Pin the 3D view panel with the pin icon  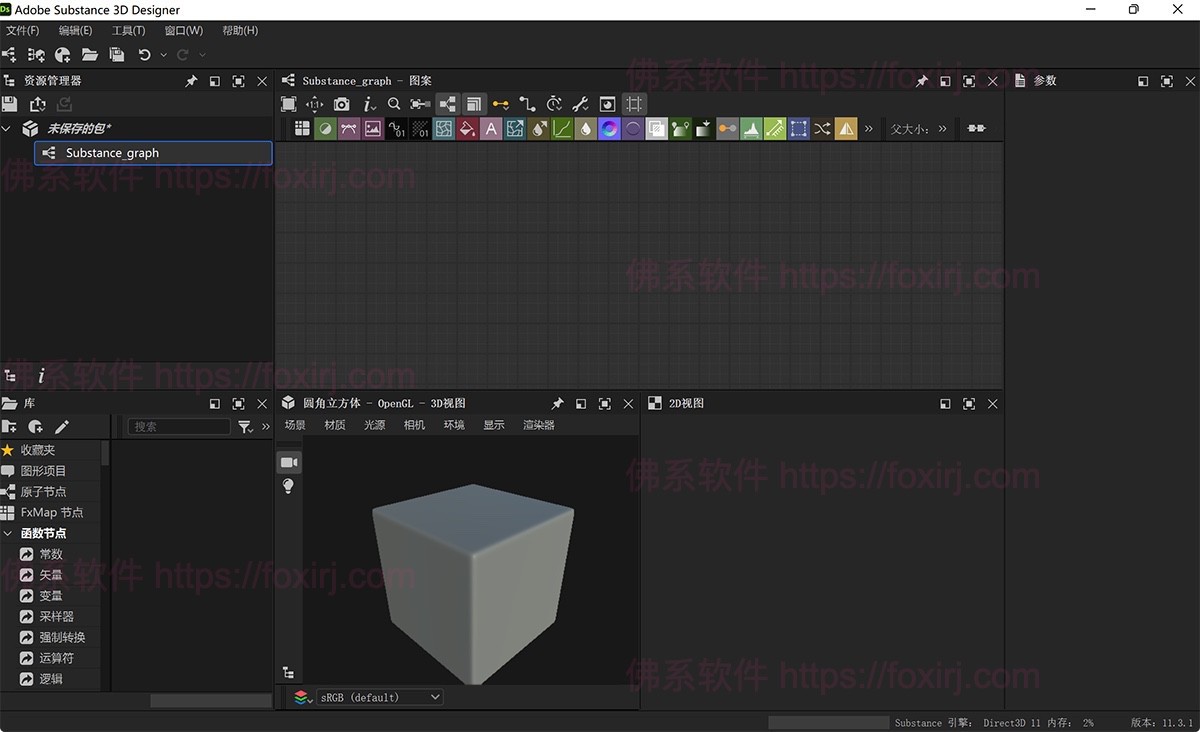pyautogui.click(x=557, y=403)
